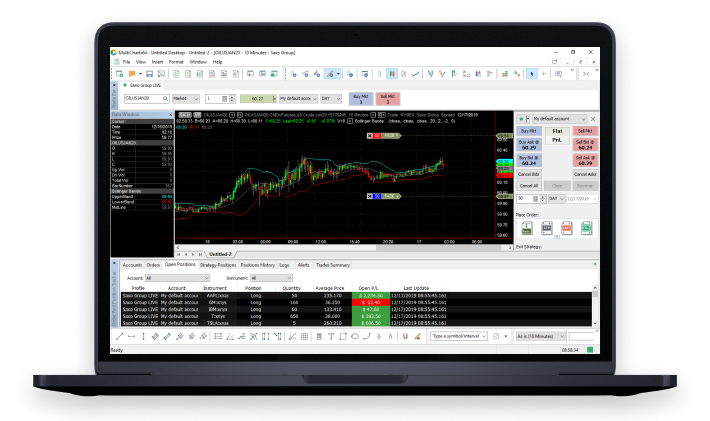
Task: Select the Arc drawing tool
Action: tap(367, 336)
